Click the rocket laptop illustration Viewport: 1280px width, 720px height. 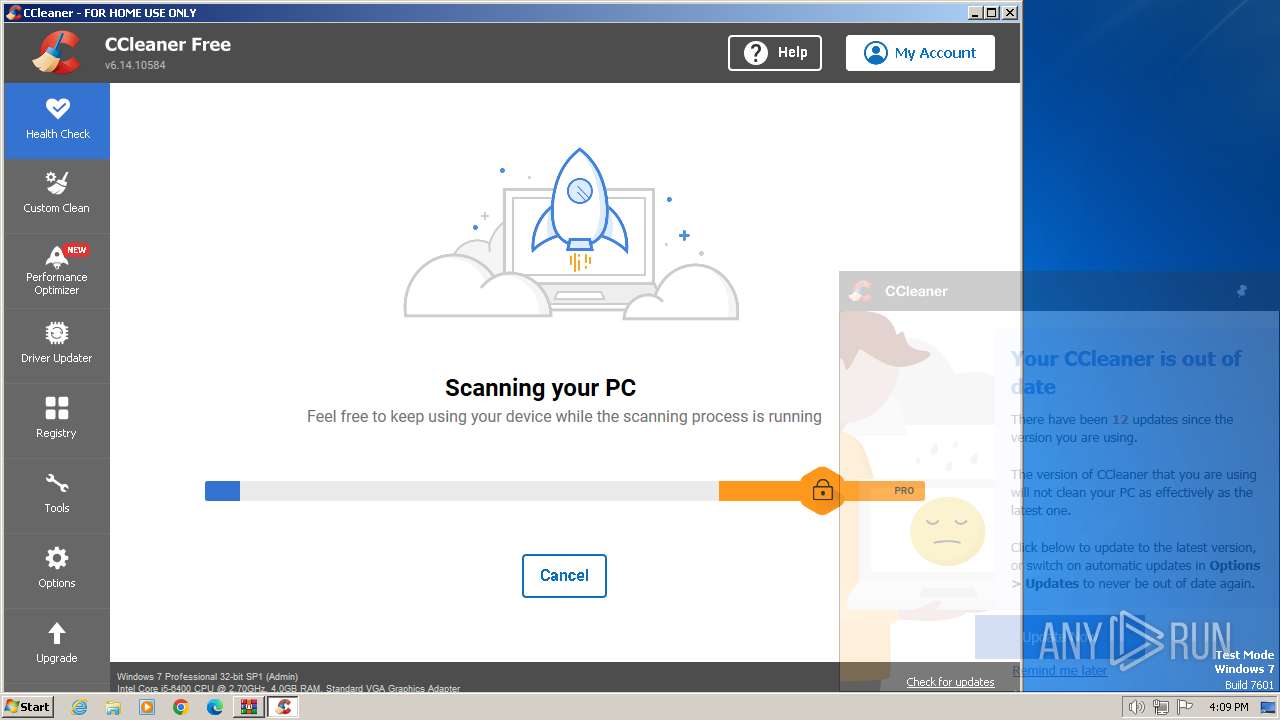[571, 234]
